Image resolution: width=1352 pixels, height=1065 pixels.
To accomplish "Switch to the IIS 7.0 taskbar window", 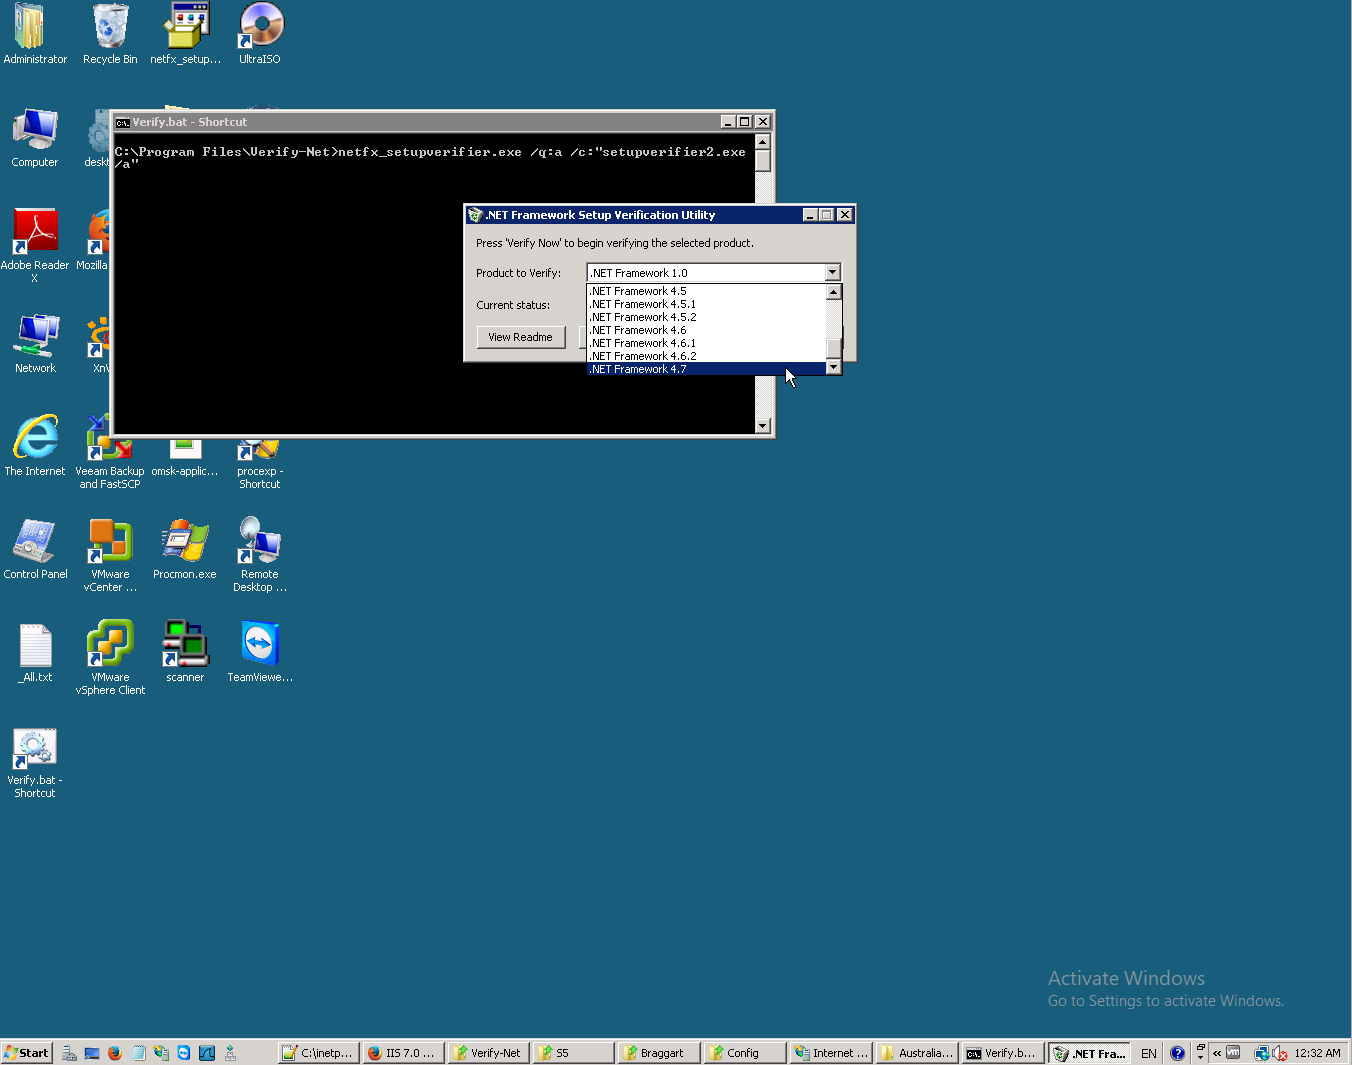I will [401, 1053].
